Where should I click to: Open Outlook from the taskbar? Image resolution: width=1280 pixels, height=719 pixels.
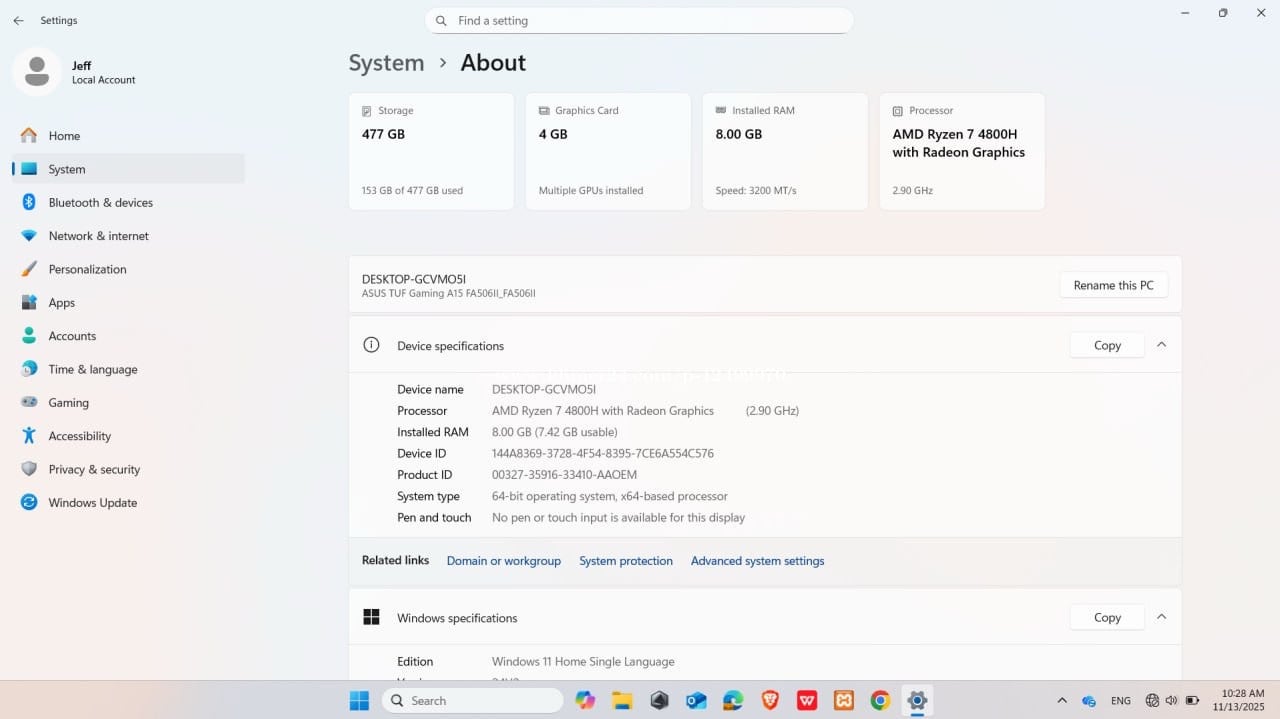pos(696,701)
